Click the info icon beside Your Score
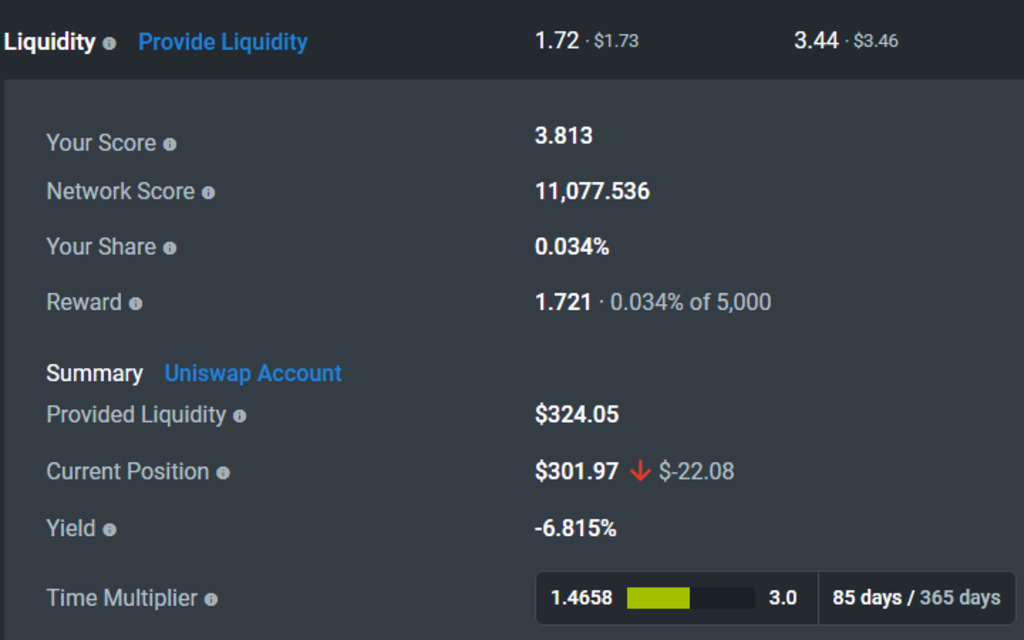Screen dimensions: 1024x640 point(170,144)
